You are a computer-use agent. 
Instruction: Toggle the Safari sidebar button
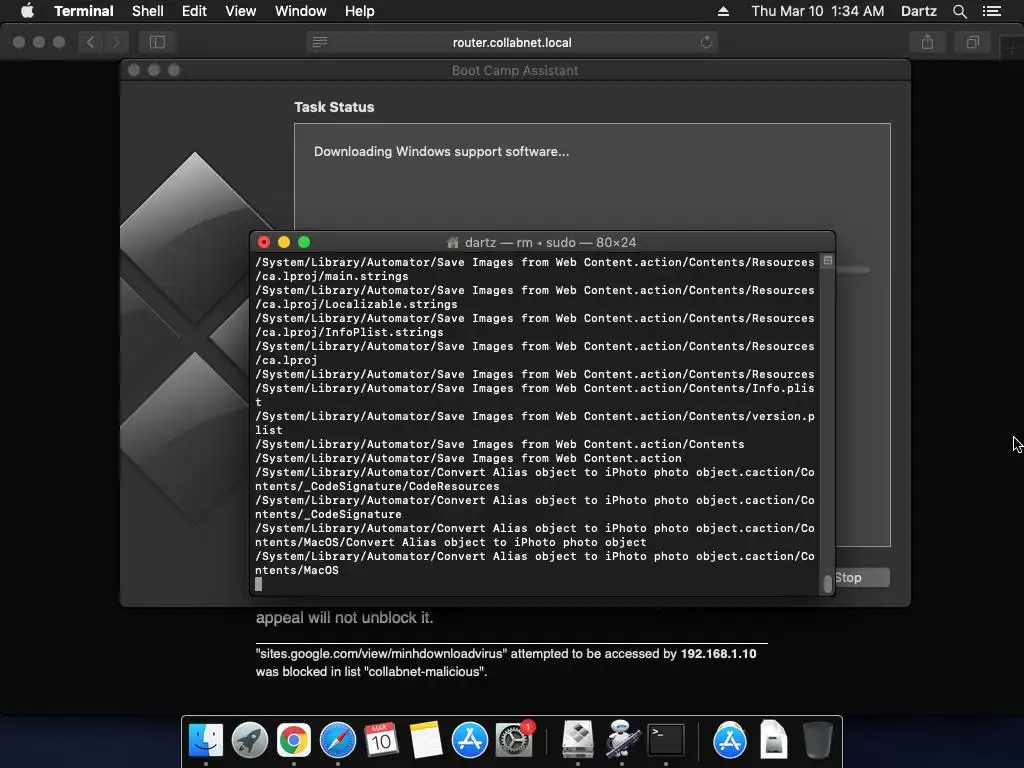coord(157,42)
